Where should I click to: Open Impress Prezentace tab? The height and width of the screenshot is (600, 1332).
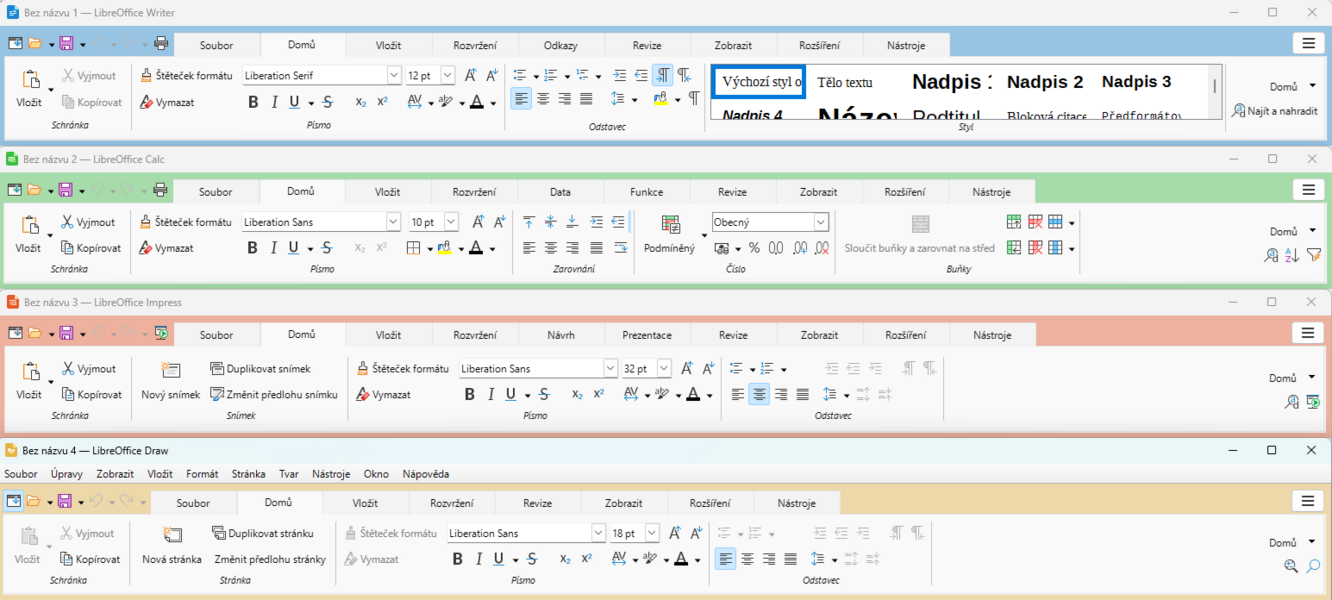pos(647,335)
